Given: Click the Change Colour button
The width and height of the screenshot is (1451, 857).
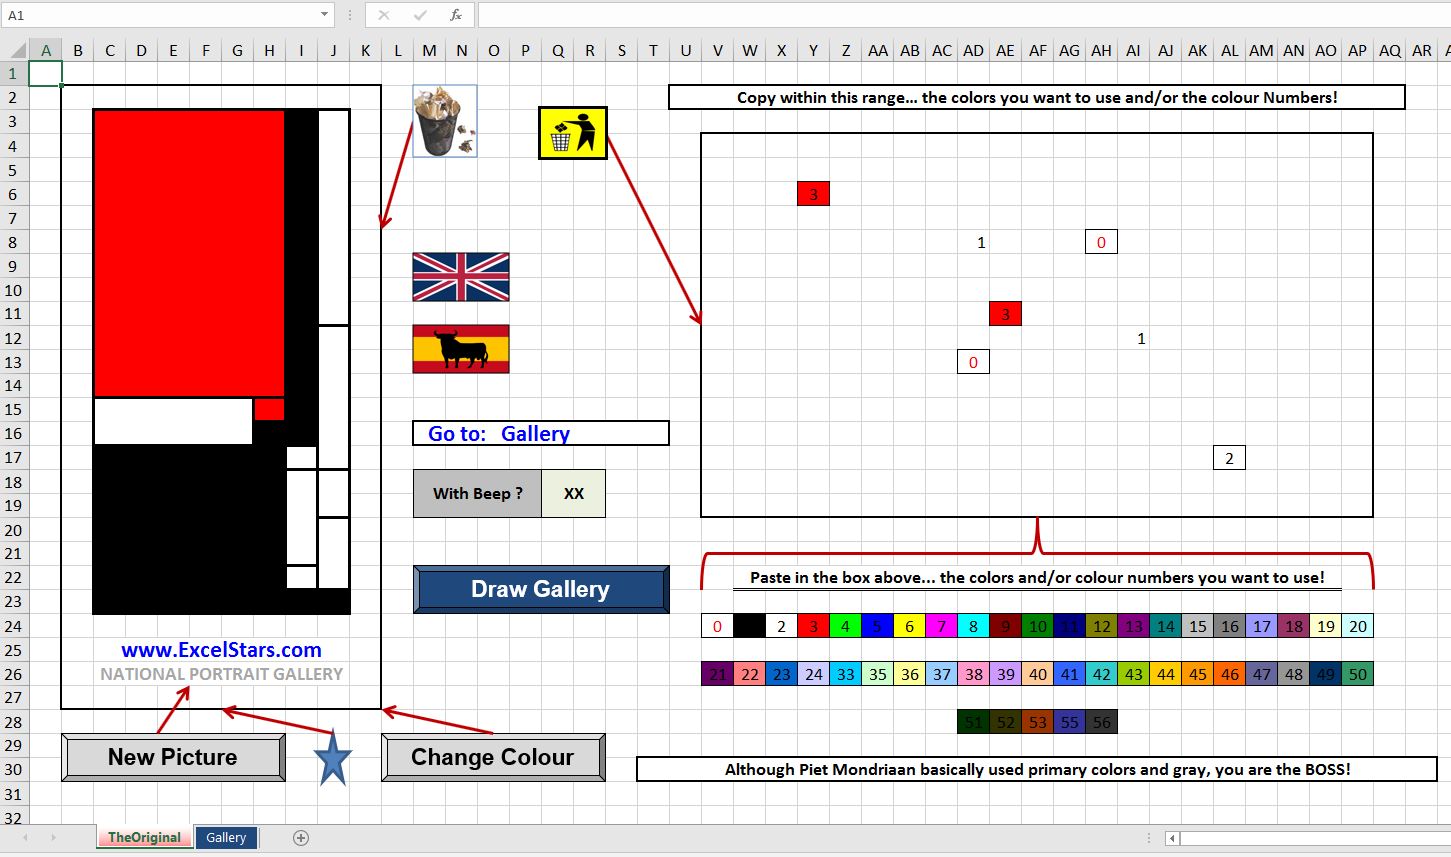Looking at the screenshot, I should pyautogui.click(x=493, y=757).
